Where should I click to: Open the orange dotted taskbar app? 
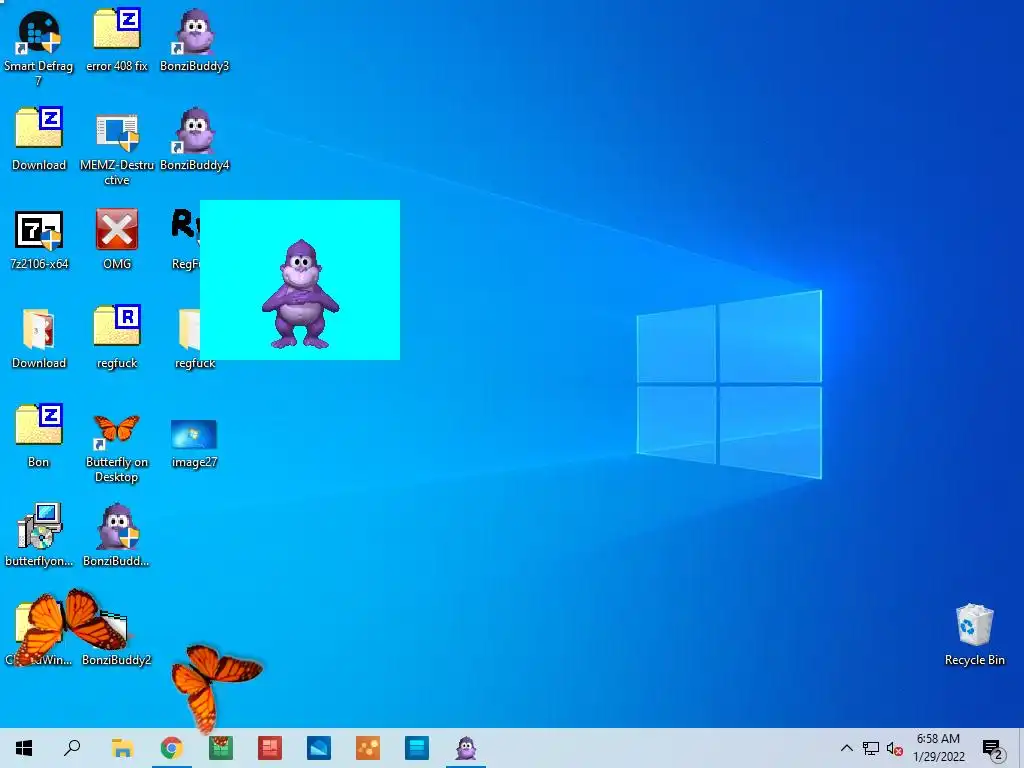coord(368,748)
